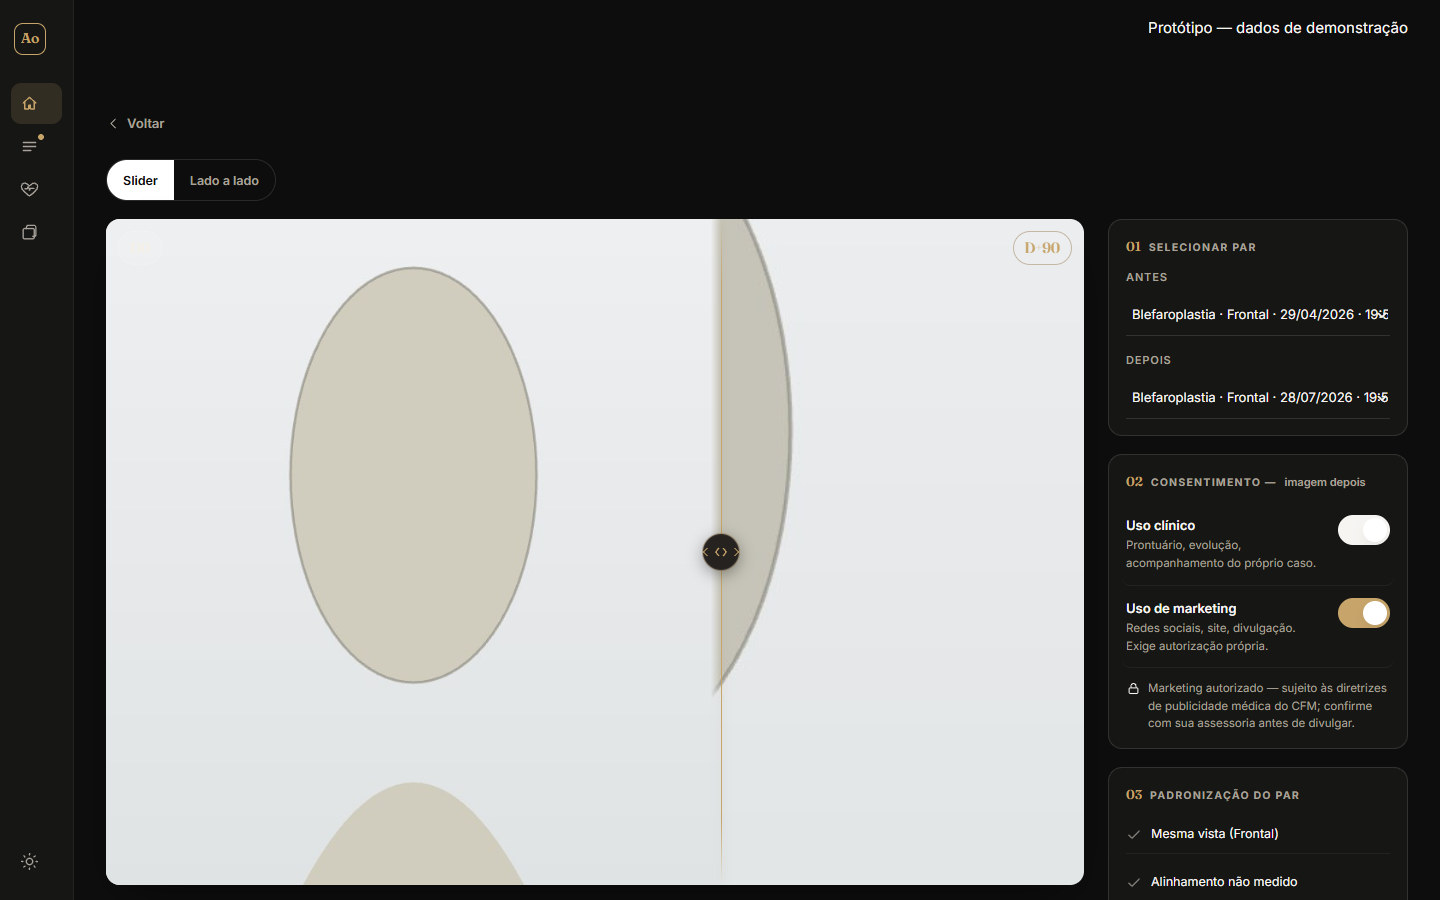Toggle the Uso clínico switch
The height and width of the screenshot is (900, 1440).
tap(1364, 530)
